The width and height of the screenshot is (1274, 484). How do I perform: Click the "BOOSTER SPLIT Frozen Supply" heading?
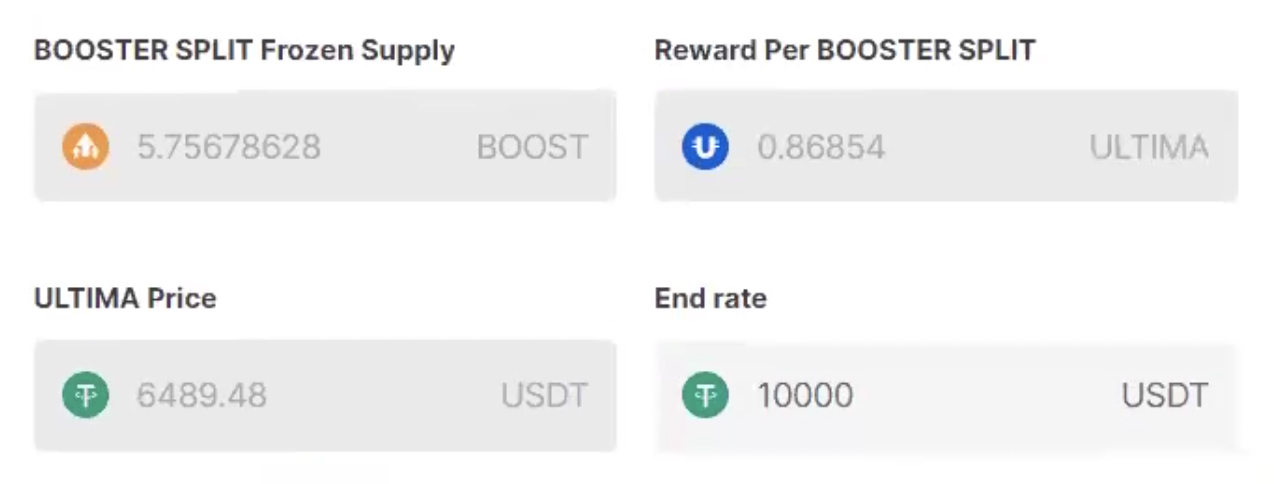pos(244,50)
